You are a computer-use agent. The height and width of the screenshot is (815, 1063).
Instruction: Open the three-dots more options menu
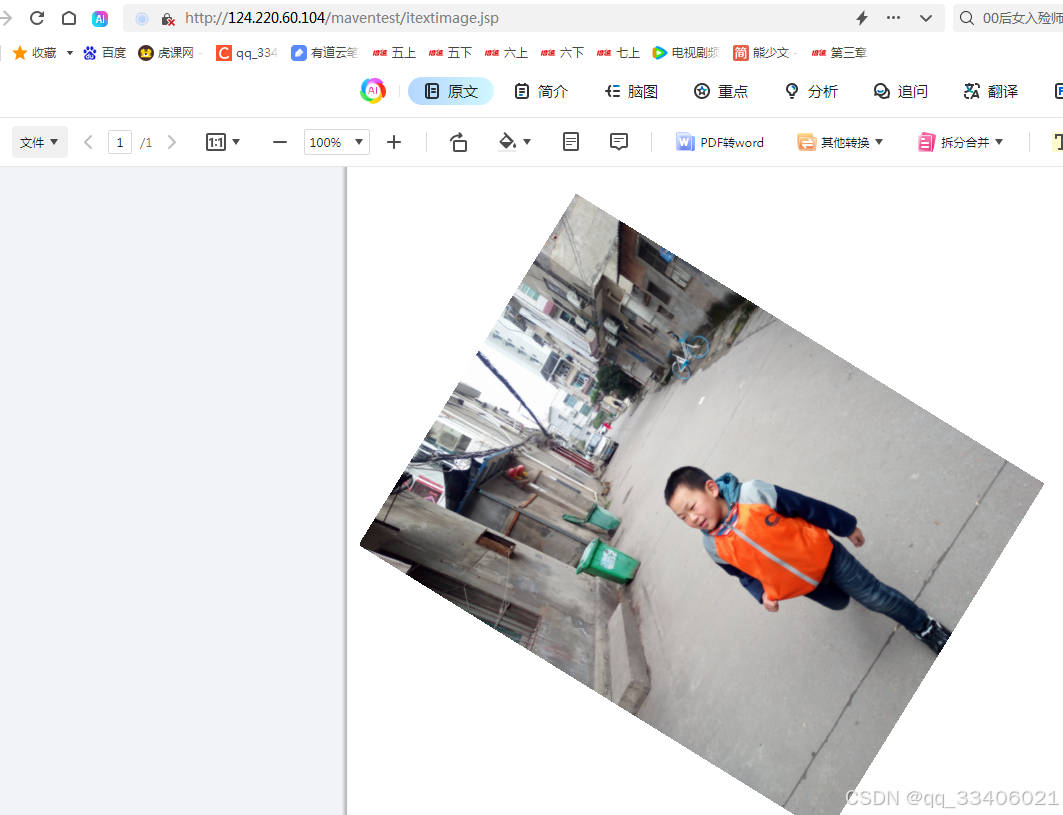tap(894, 18)
